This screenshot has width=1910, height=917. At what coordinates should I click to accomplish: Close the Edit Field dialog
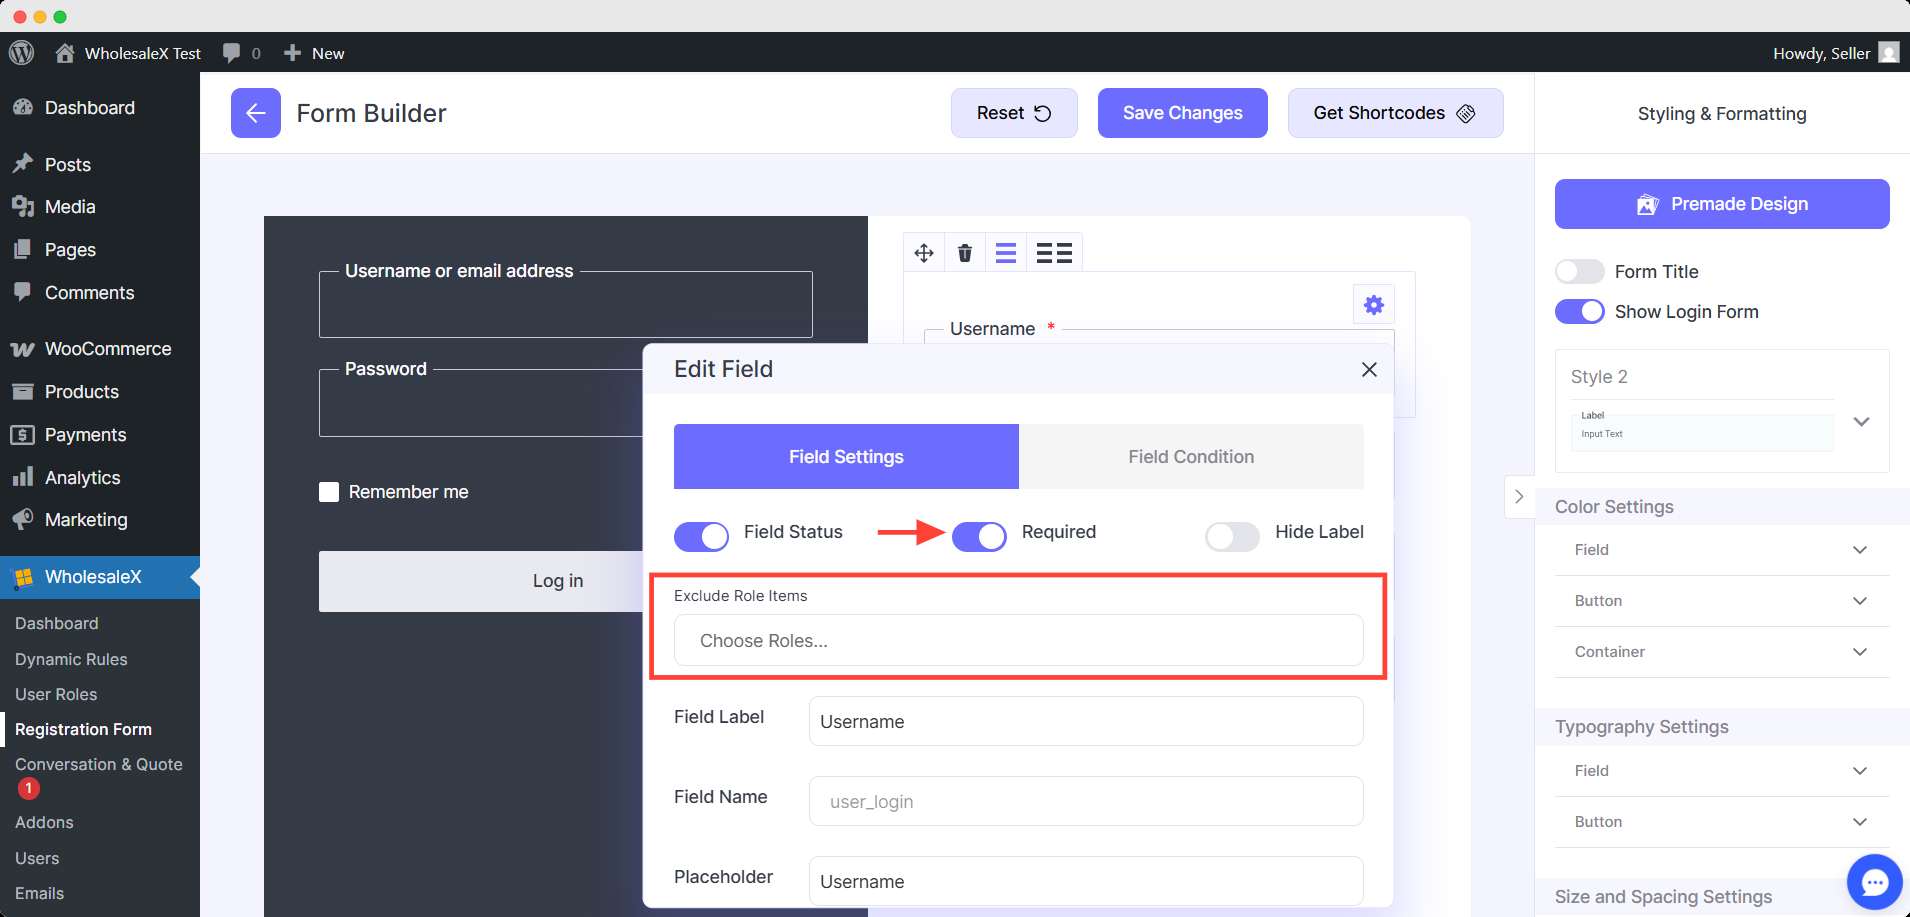tap(1369, 370)
